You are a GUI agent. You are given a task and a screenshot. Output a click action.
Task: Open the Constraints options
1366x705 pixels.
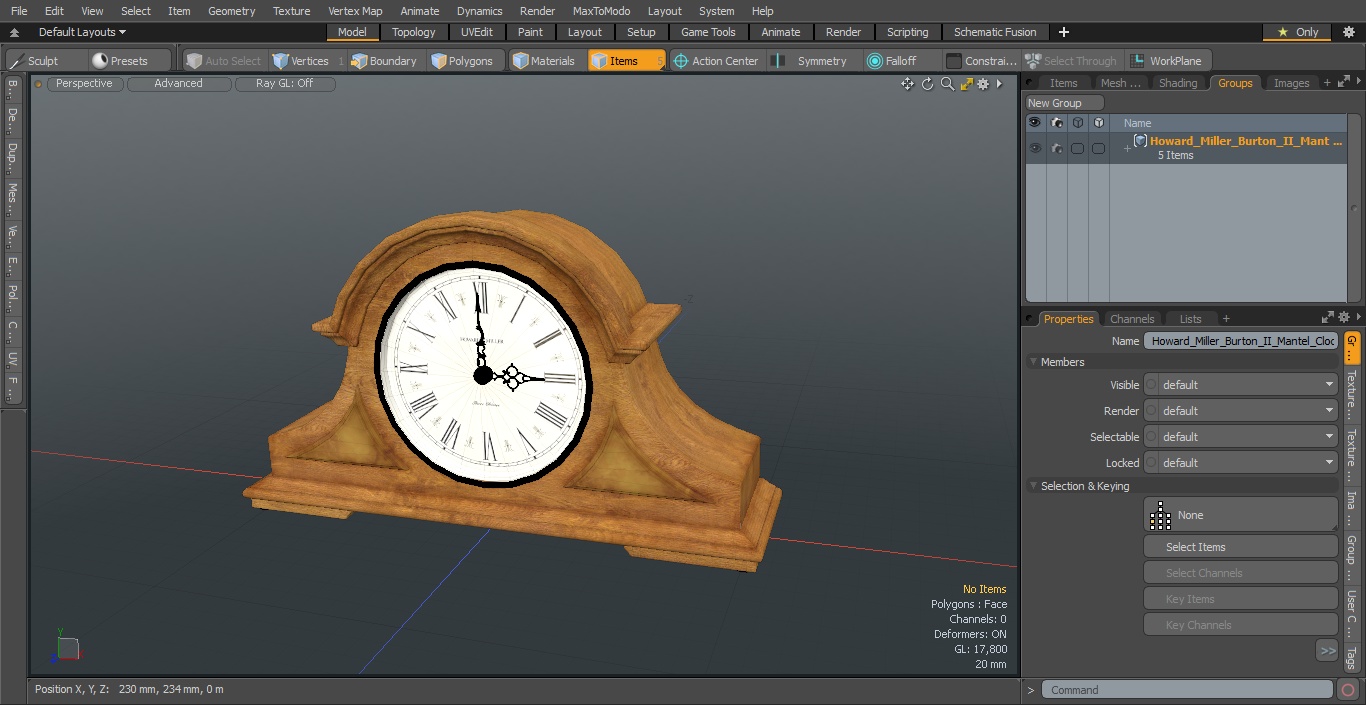(x=982, y=61)
